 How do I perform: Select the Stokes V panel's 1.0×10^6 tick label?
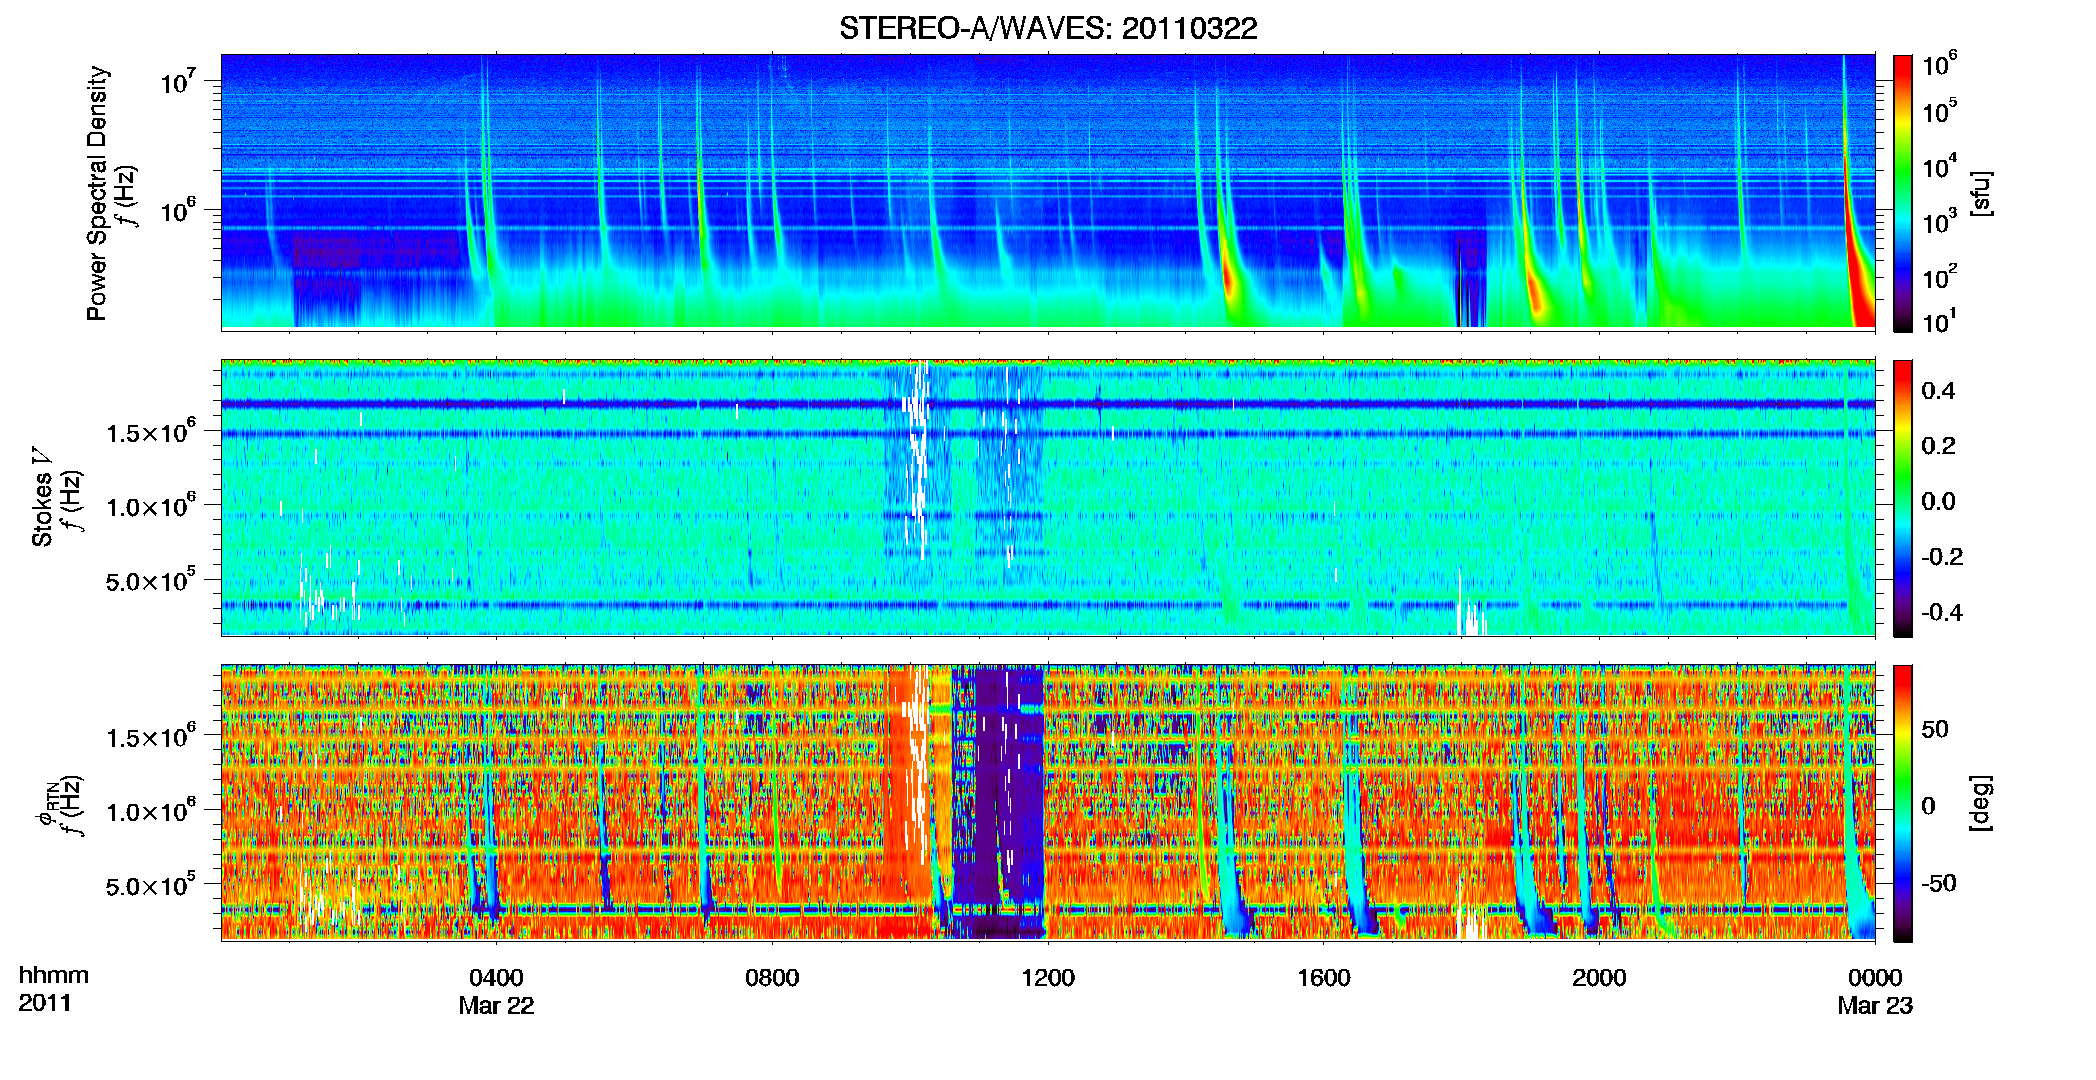[x=151, y=506]
